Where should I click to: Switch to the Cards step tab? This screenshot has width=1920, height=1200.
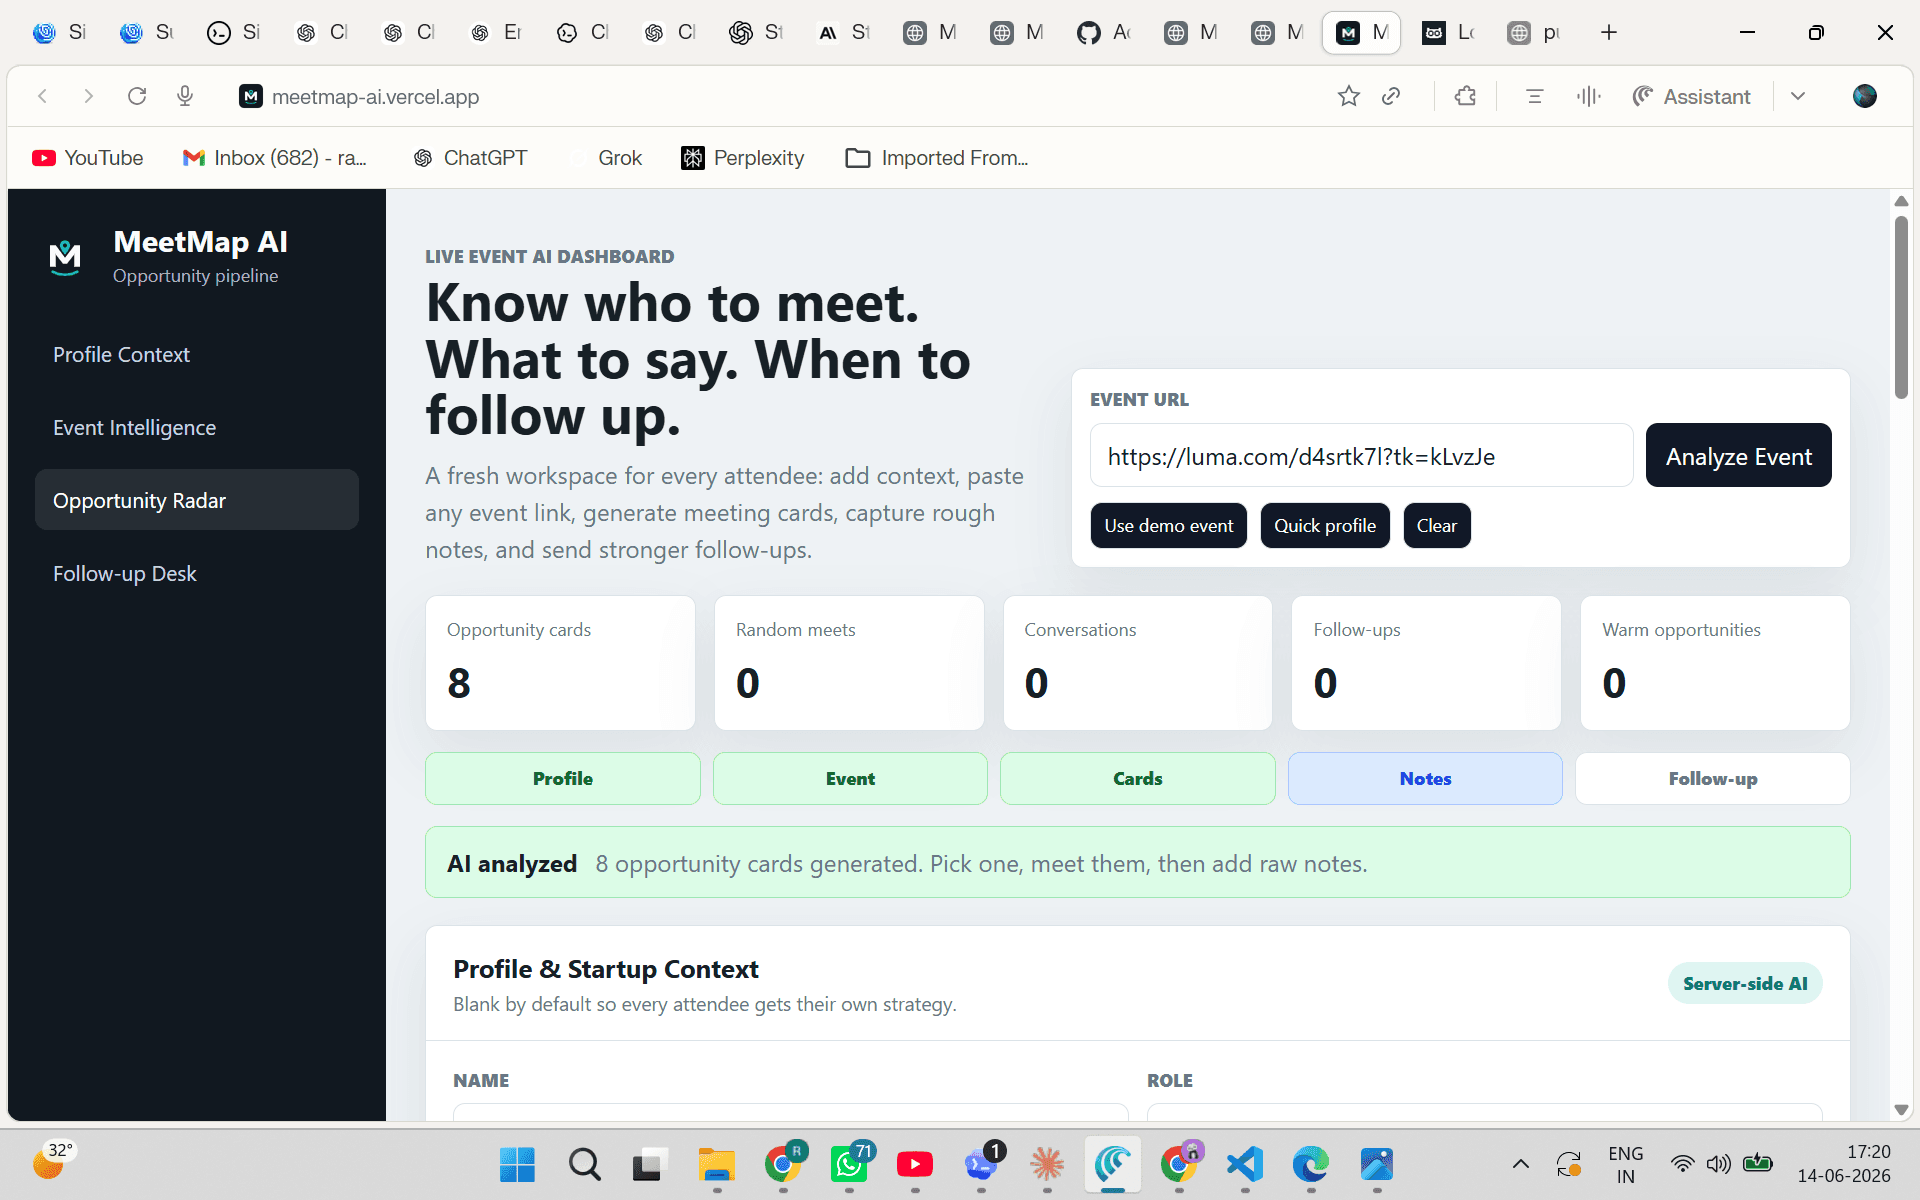[1137, 778]
